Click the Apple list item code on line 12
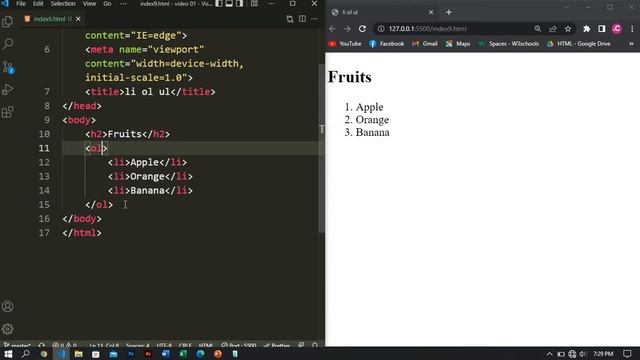640x360 pixels. (x=147, y=162)
